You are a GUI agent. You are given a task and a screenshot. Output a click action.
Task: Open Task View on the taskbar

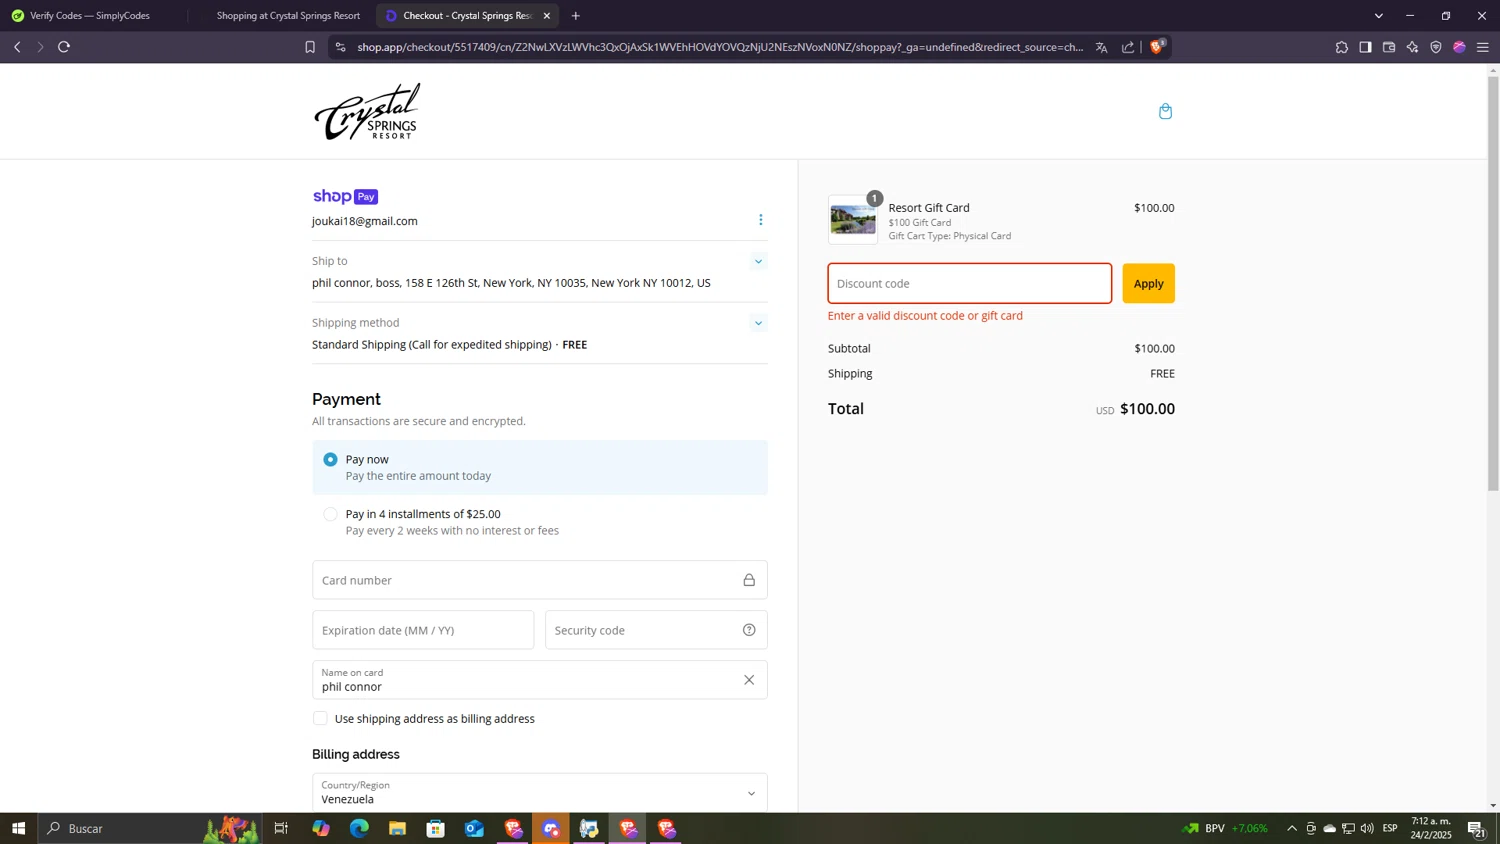281,828
